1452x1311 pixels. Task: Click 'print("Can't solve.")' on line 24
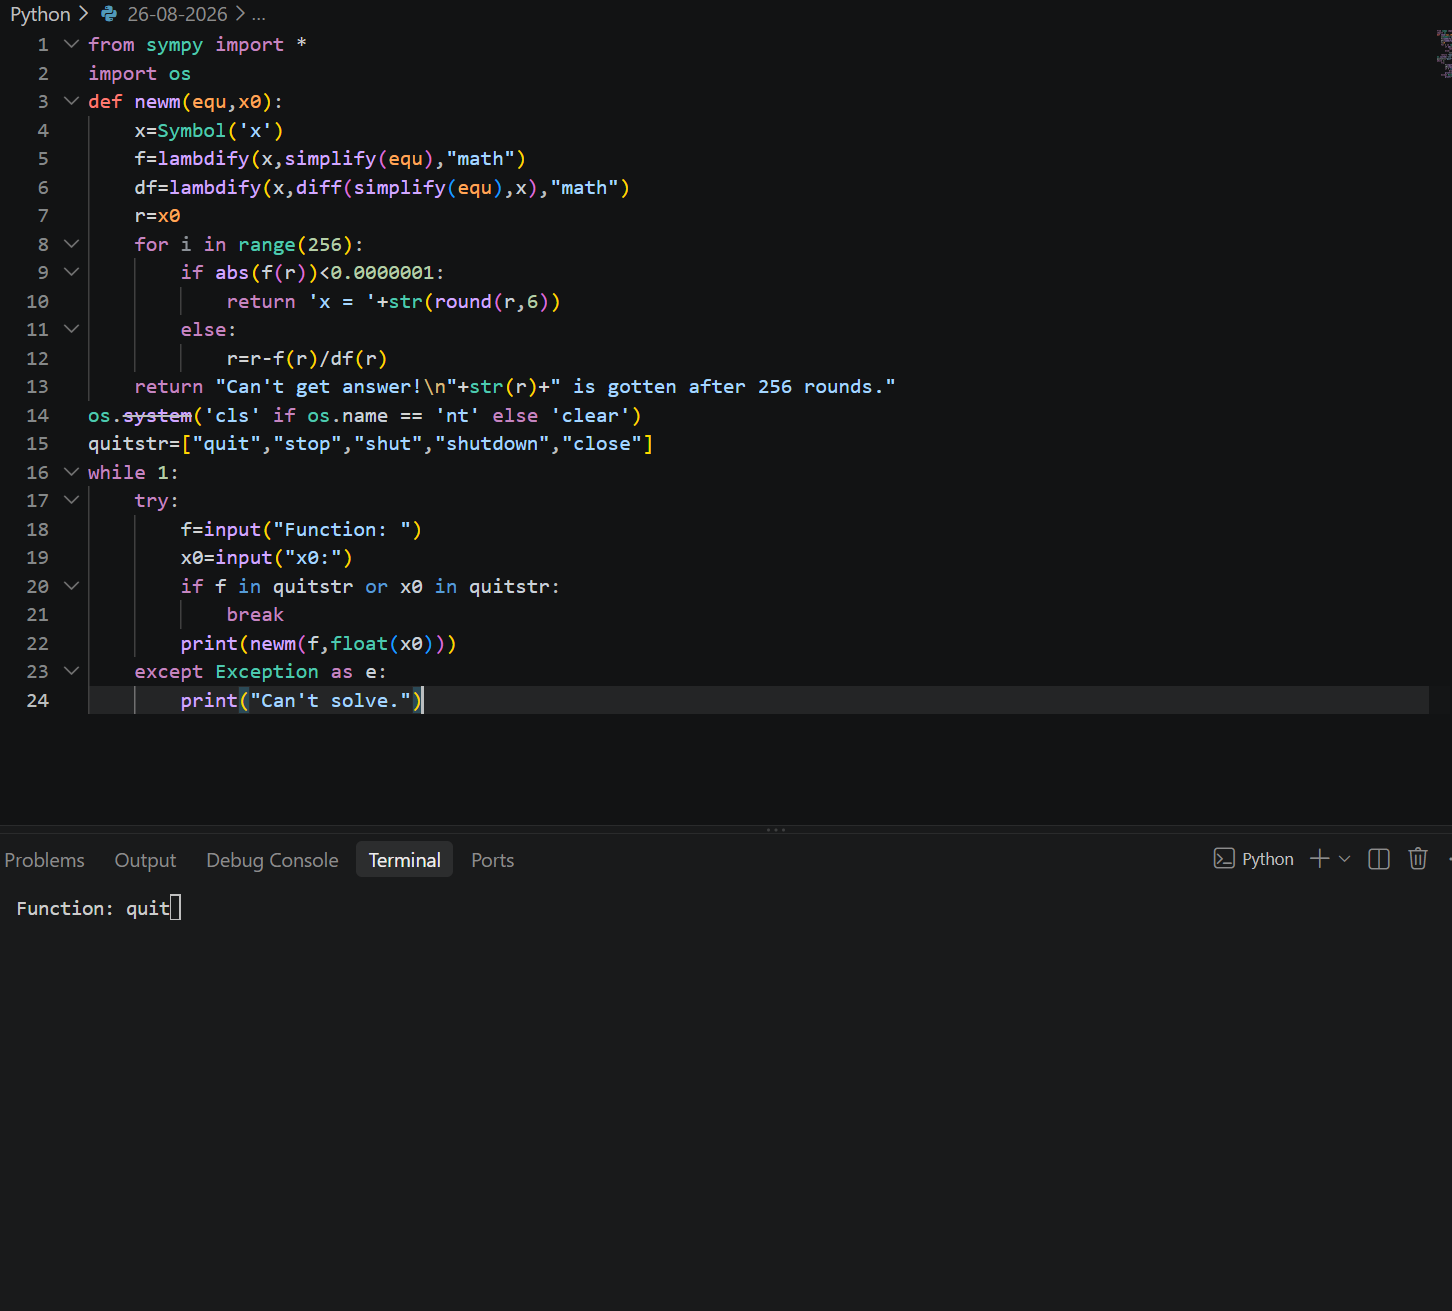(x=302, y=700)
